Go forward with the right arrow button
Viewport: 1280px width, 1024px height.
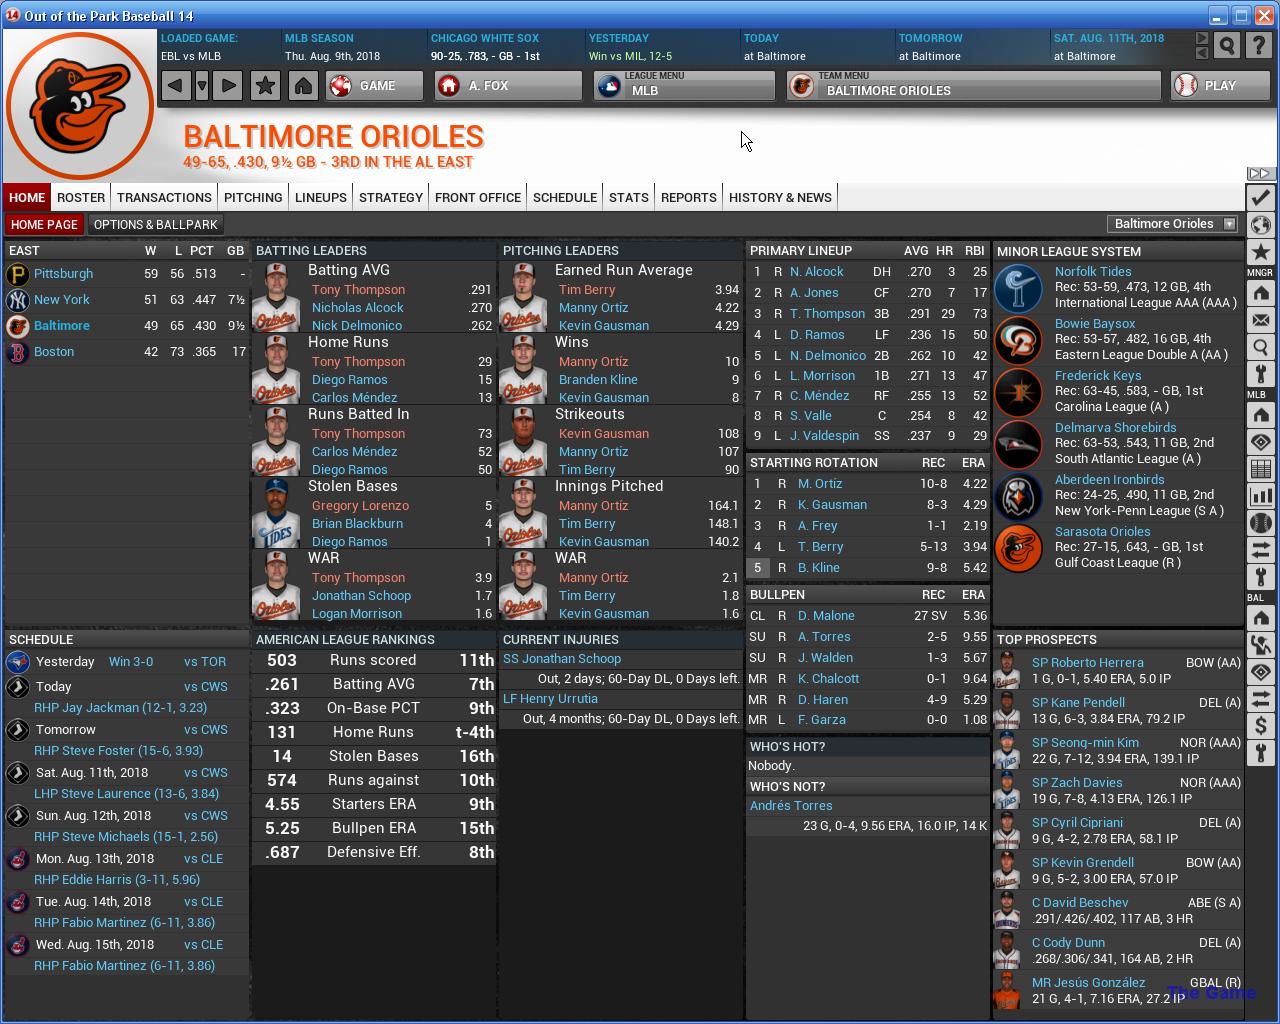tap(228, 85)
